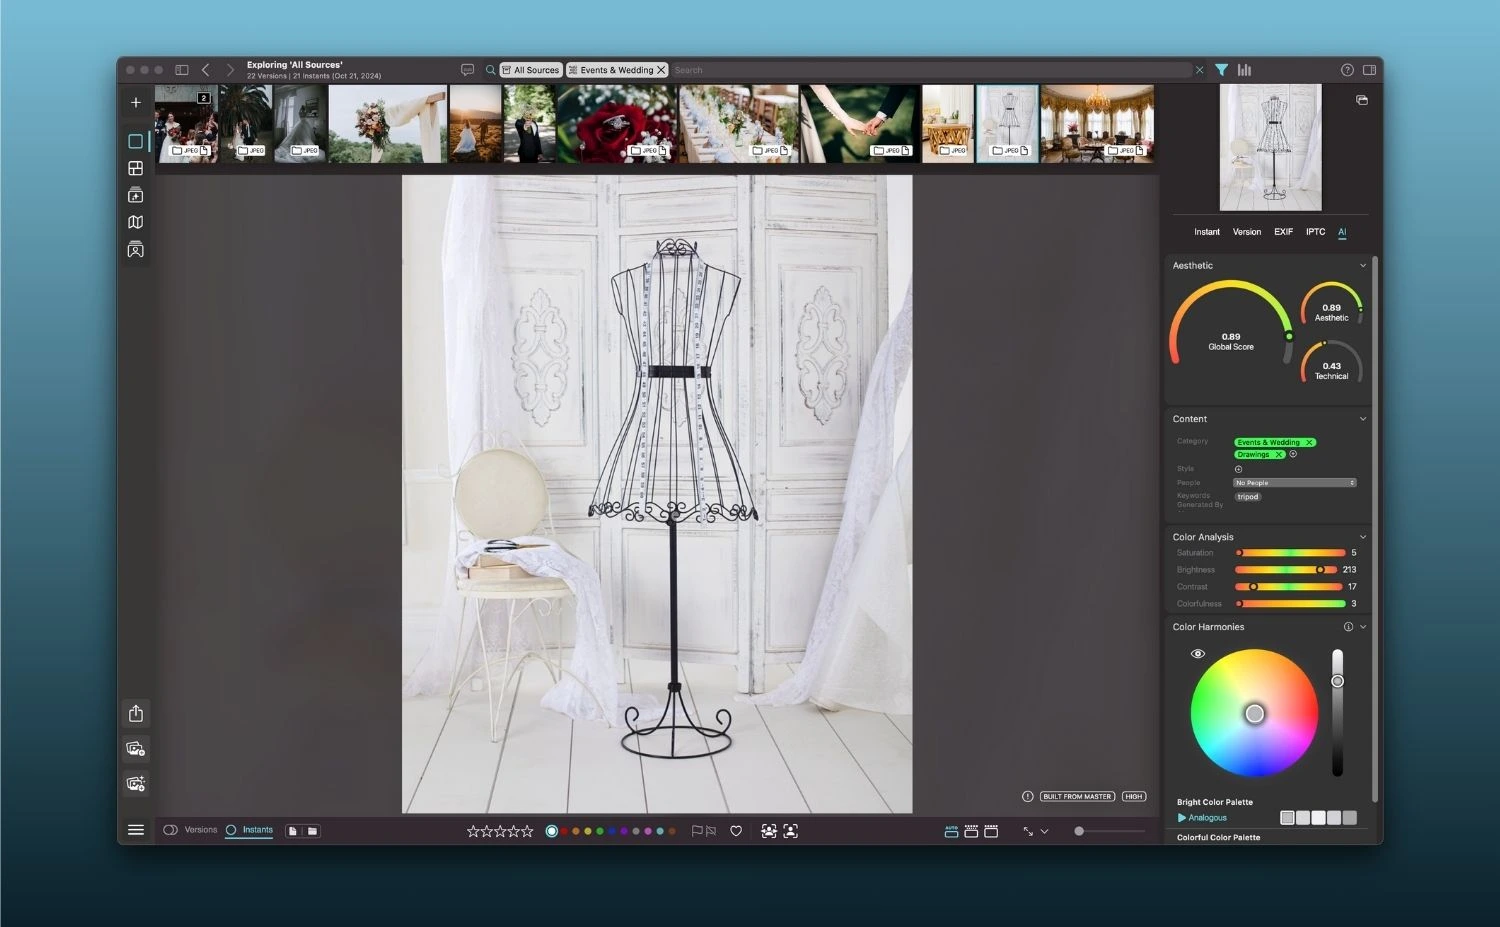Click the info icon next to Color Harmonies
1500x927 pixels.
[1348, 627]
